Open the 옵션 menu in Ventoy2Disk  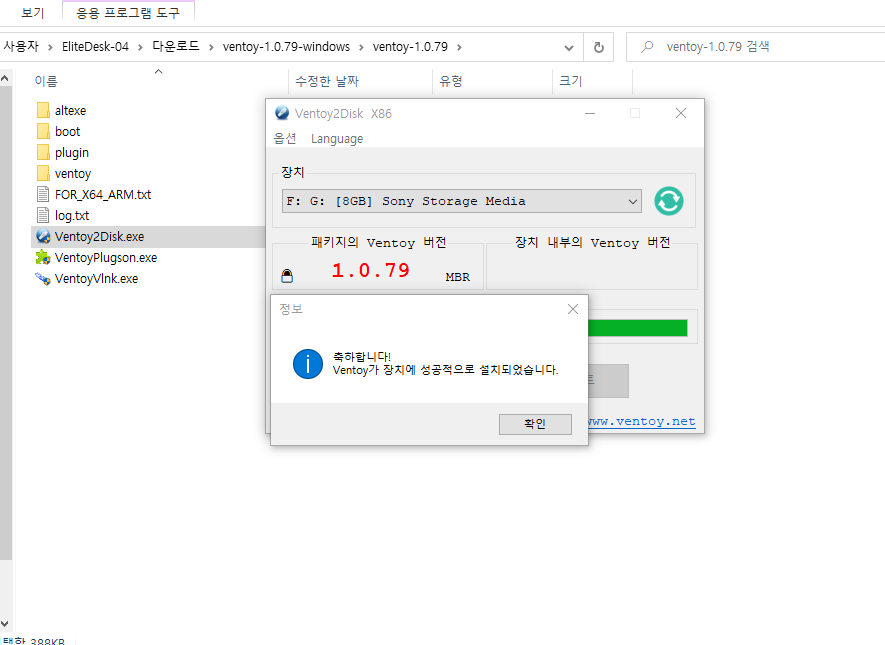pos(285,139)
